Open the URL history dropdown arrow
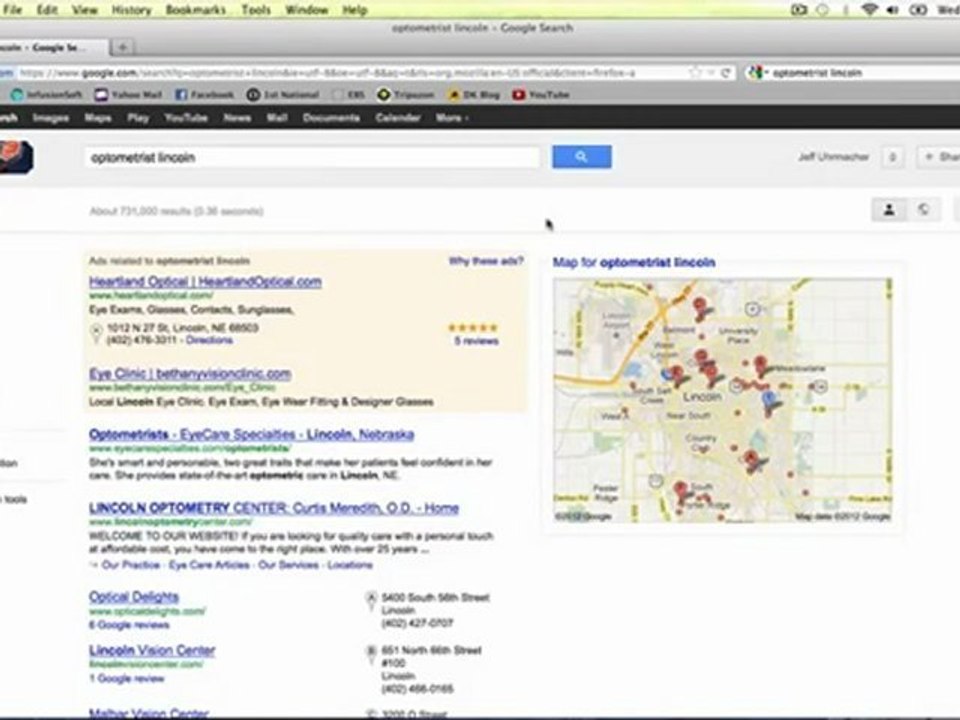The height and width of the screenshot is (720, 960). (x=711, y=73)
